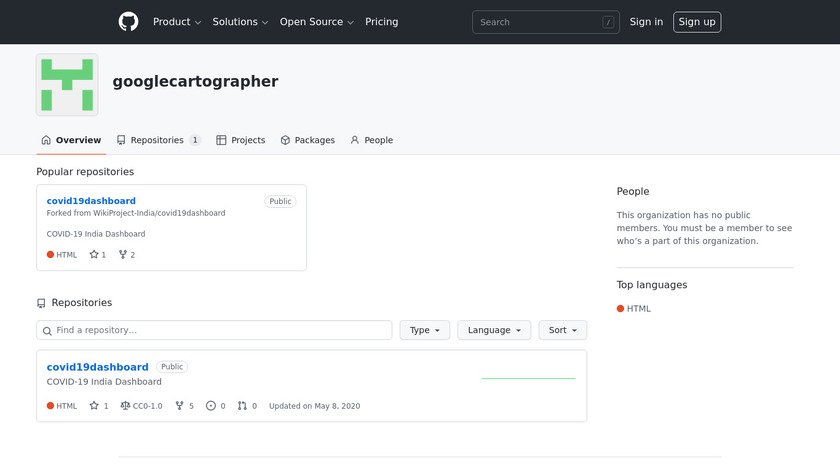Click the googlecartographer organization avatar
Viewport: 840px width, 472px height.
67,85
